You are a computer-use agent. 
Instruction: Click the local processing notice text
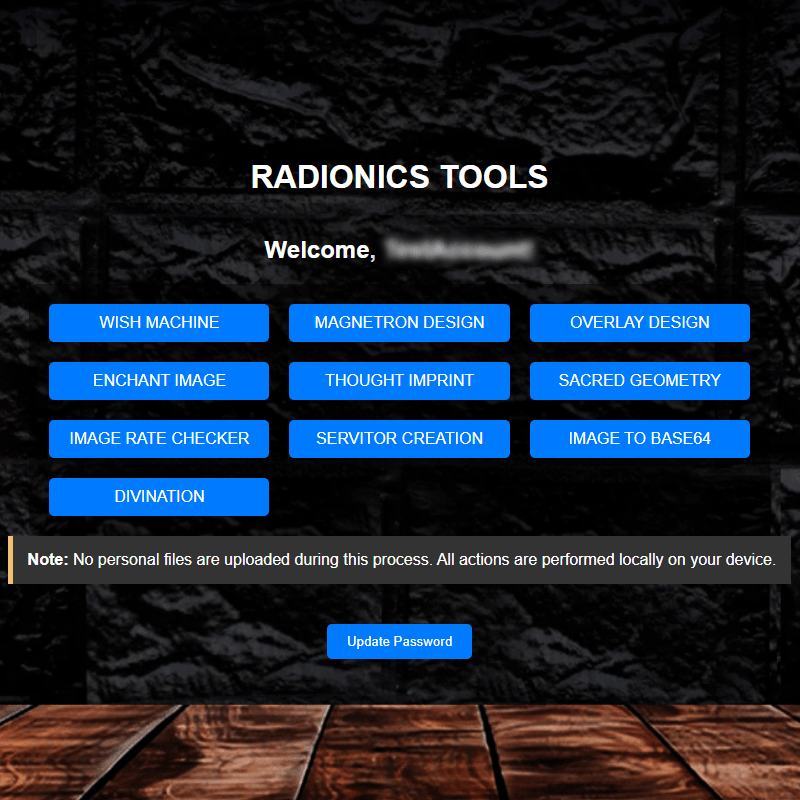(x=424, y=560)
